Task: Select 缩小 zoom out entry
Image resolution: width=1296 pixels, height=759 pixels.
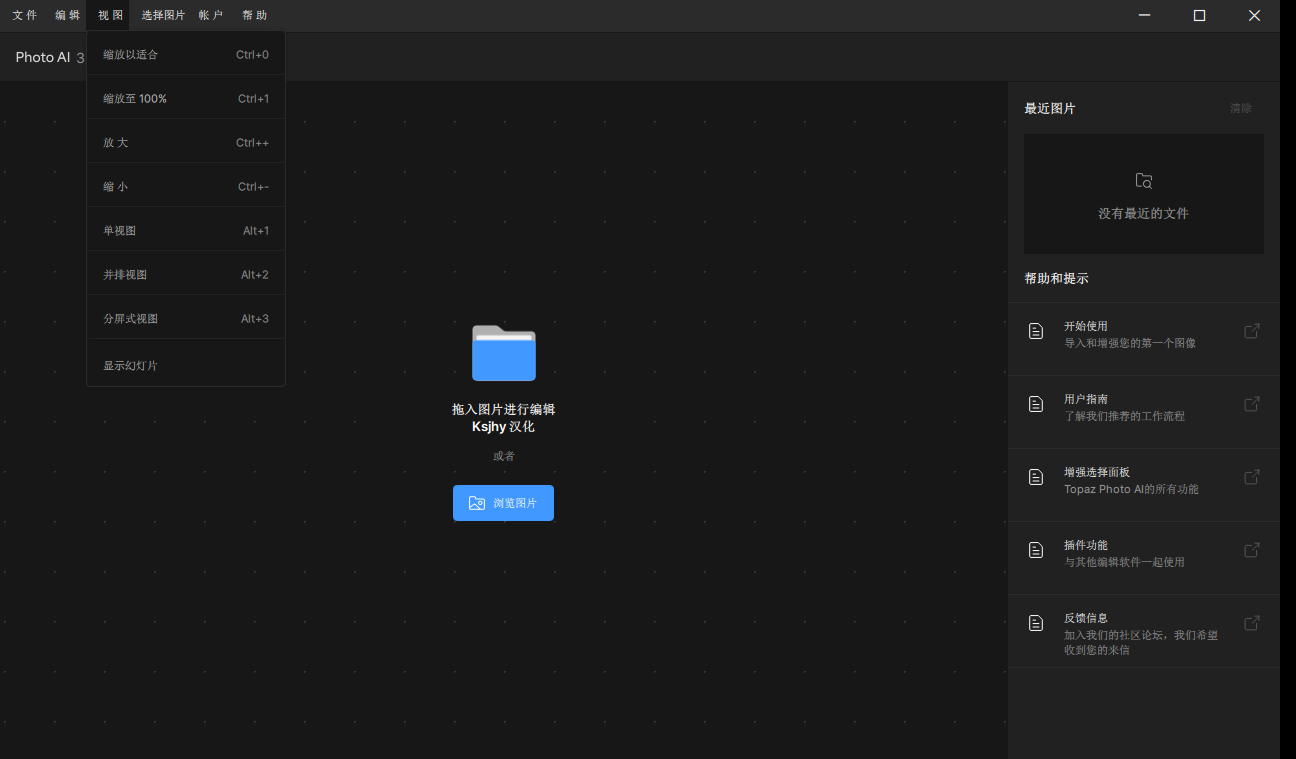Action: (x=186, y=187)
